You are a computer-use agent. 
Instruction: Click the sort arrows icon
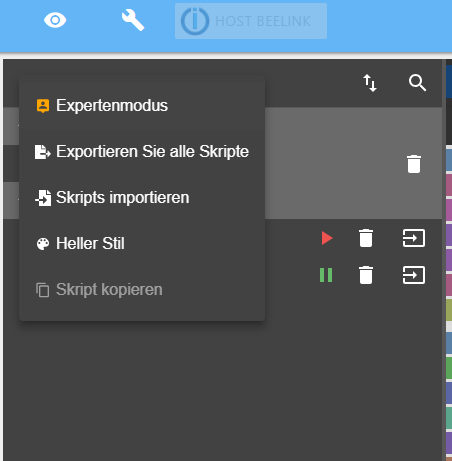(x=370, y=83)
